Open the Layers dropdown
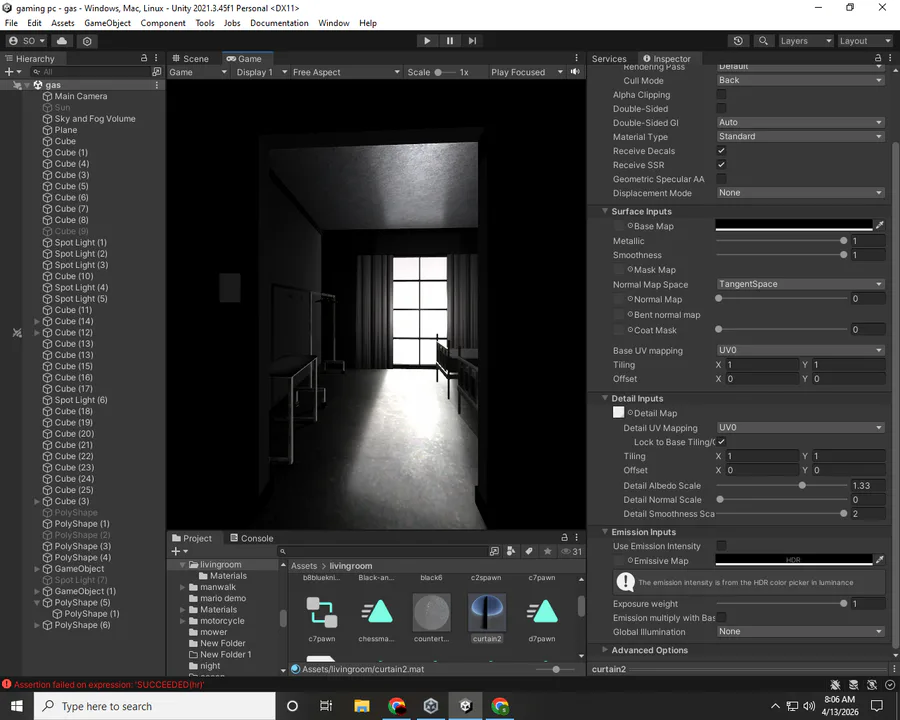This screenshot has height=720, width=900. pyautogui.click(x=805, y=41)
